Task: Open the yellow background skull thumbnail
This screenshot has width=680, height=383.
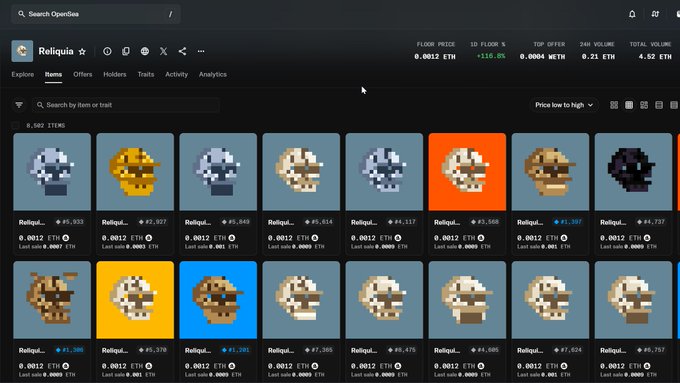Action: point(135,300)
